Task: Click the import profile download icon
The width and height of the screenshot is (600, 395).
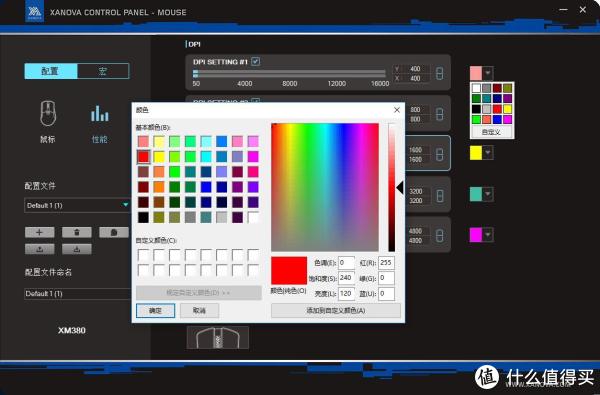Action: click(77, 249)
